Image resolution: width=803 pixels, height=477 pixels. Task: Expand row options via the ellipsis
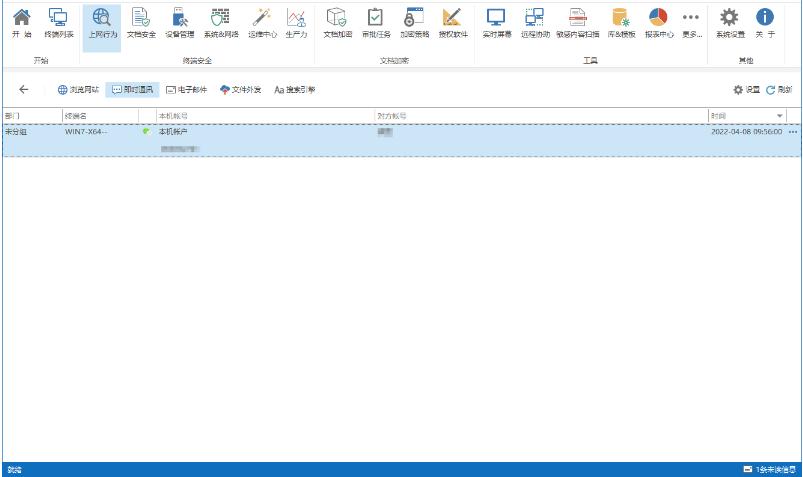click(x=793, y=132)
